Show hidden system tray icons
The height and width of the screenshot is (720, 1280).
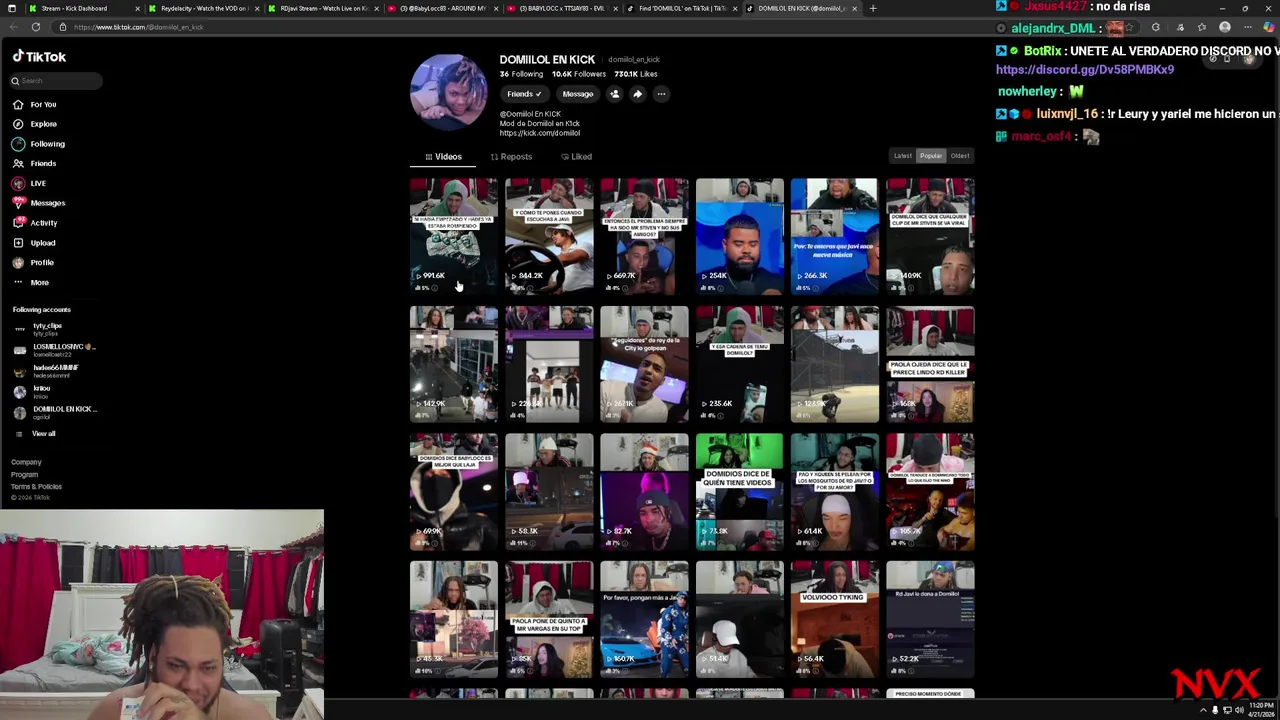pos(1203,710)
